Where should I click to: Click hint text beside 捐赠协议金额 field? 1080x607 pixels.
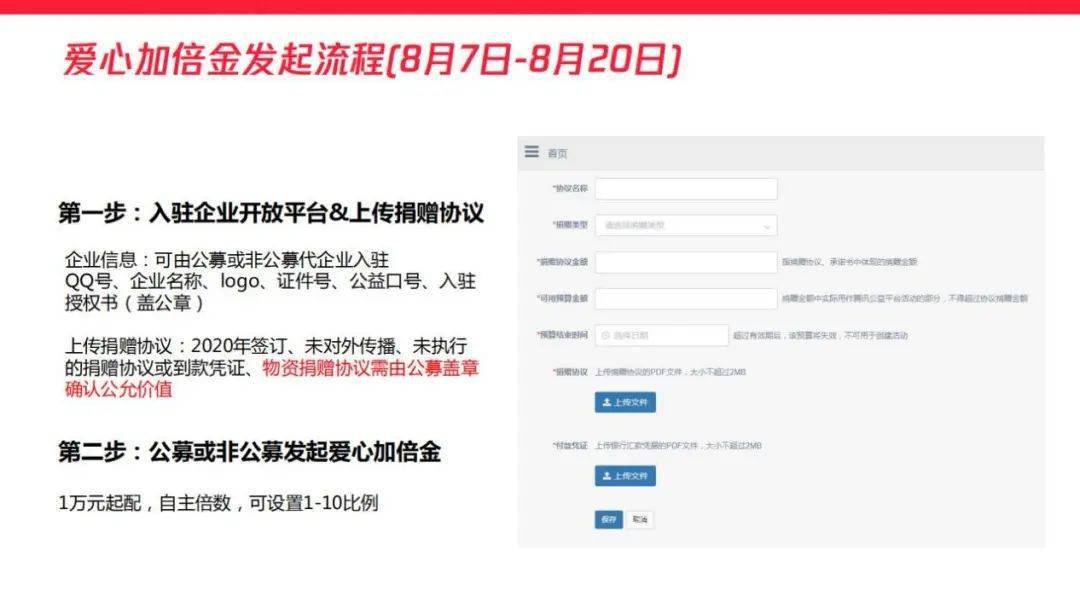[849, 262]
